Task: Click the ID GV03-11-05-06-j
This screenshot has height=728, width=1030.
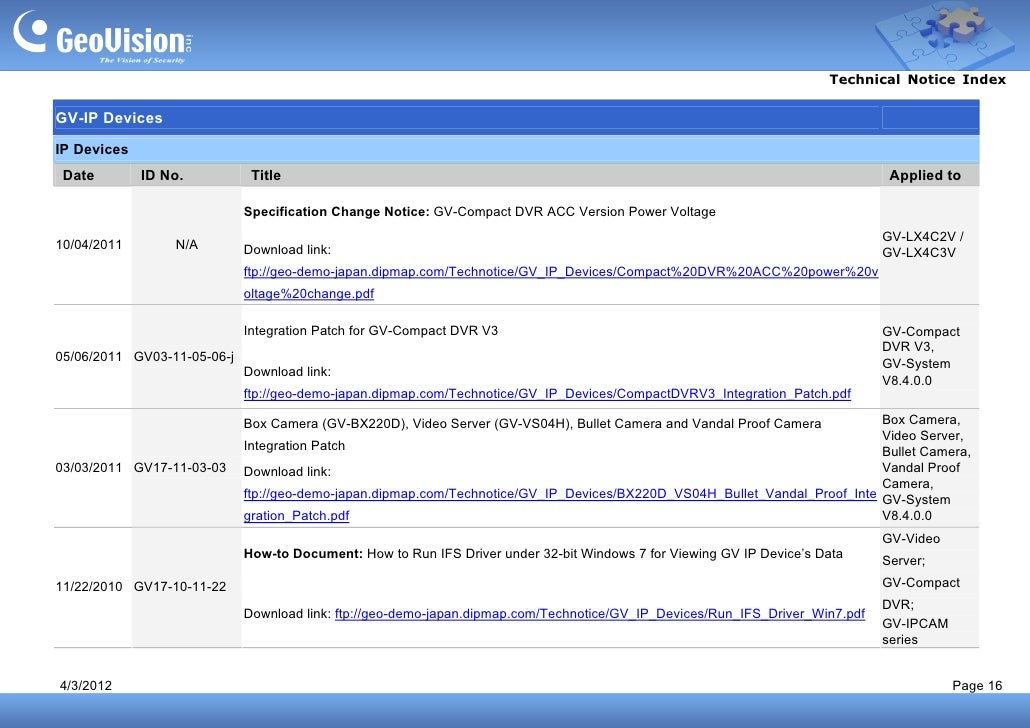Action: (x=184, y=357)
